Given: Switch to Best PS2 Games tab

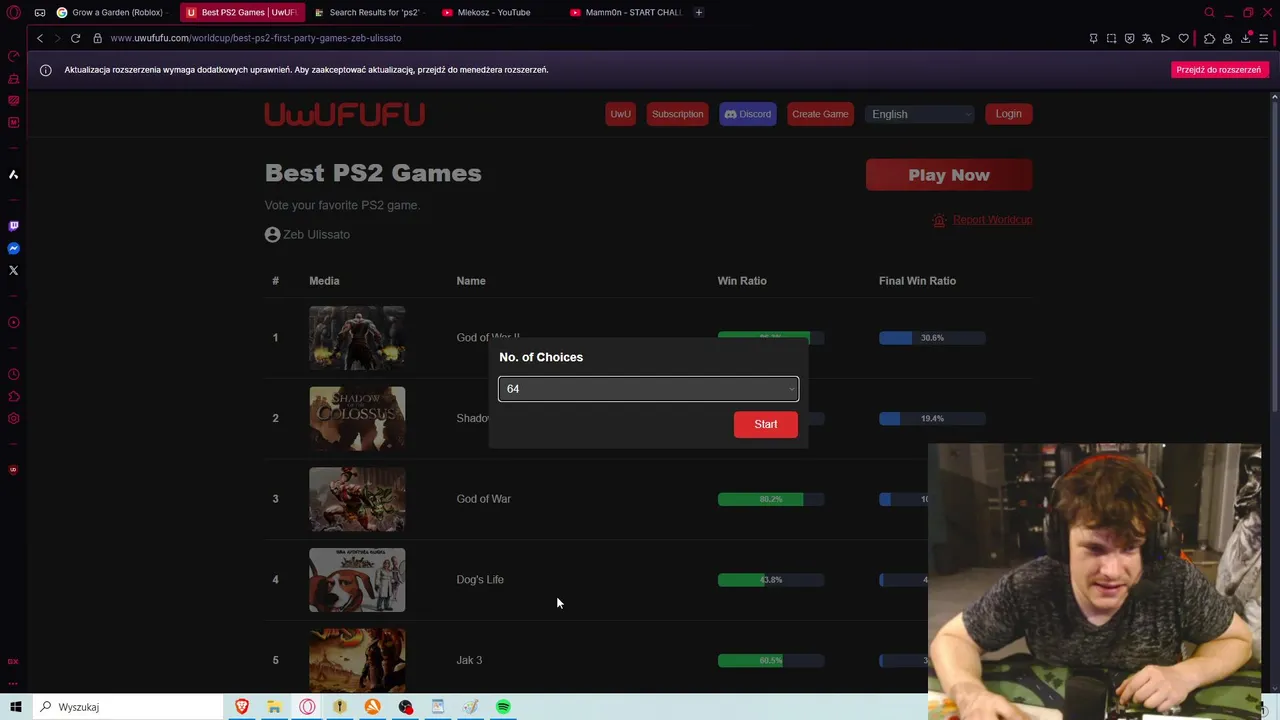Looking at the screenshot, I should click(x=241, y=12).
